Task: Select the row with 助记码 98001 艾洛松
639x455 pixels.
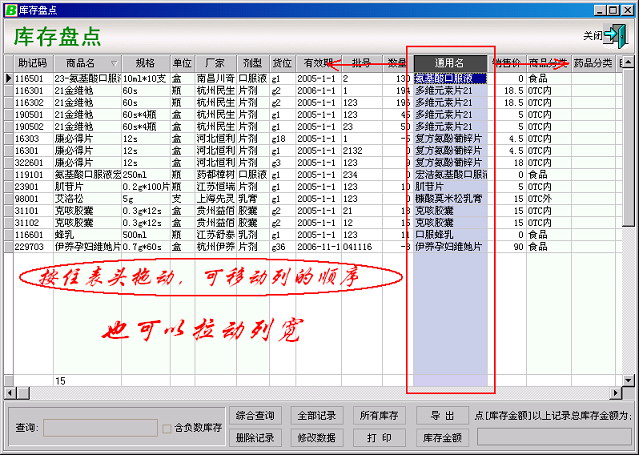Action: pyautogui.click(x=60, y=198)
